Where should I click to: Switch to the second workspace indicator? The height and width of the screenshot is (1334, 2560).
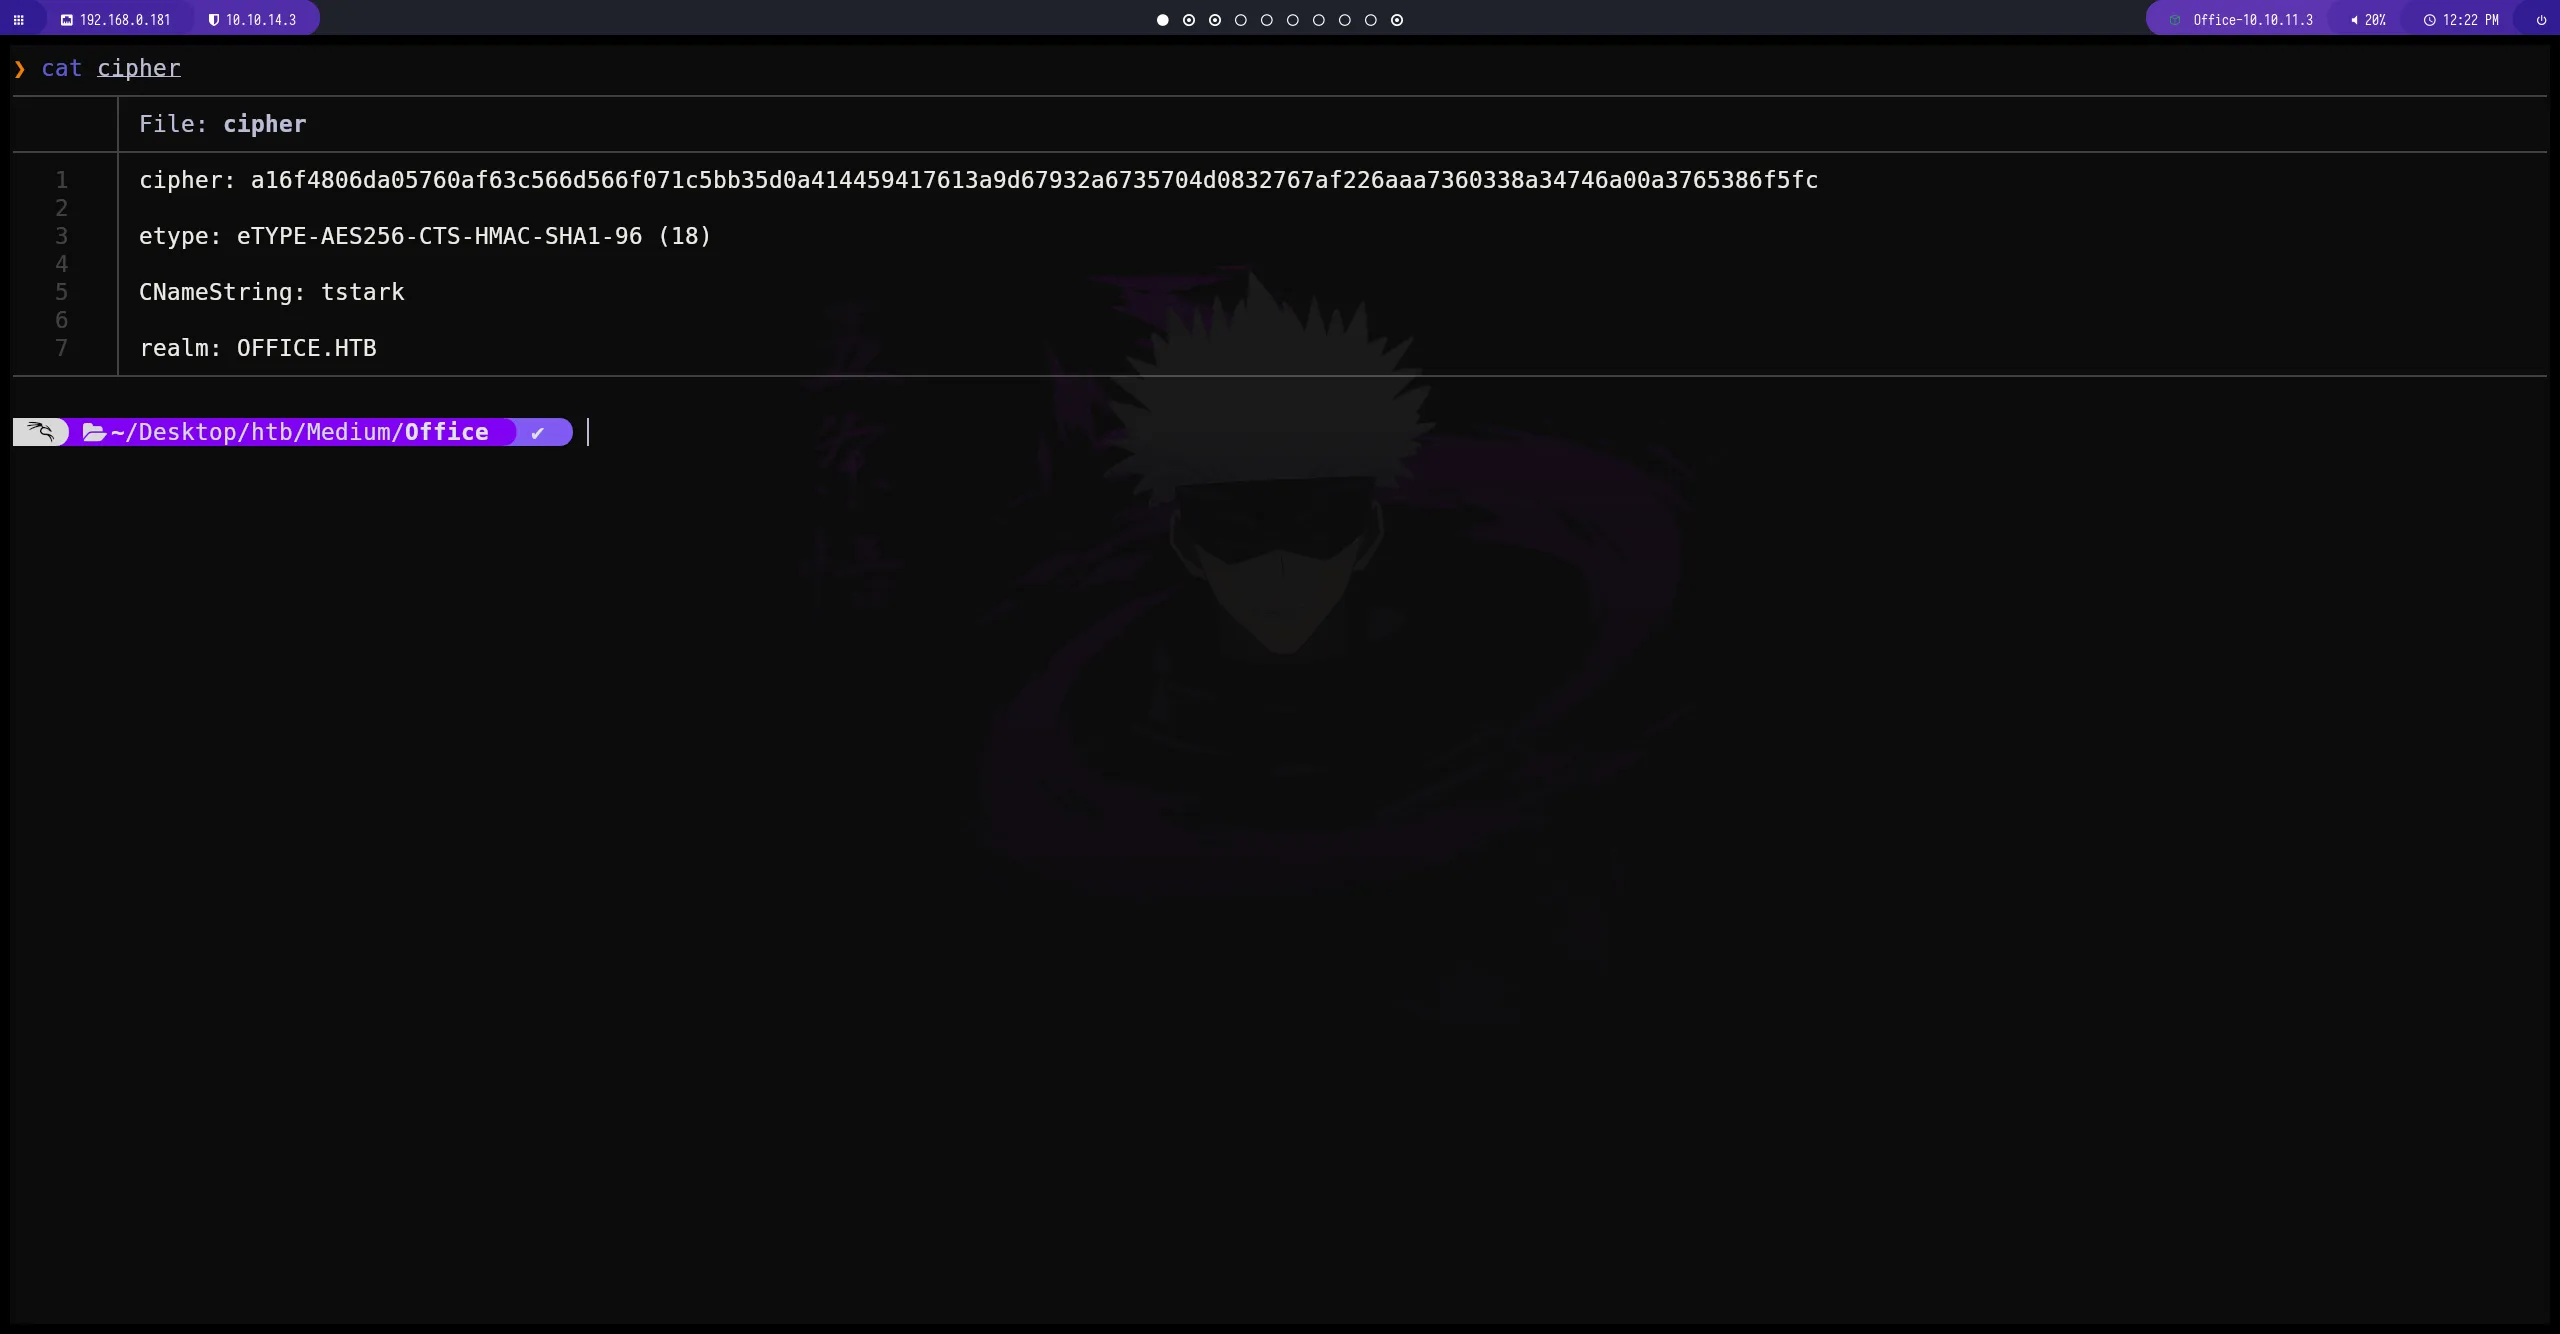point(1188,19)
